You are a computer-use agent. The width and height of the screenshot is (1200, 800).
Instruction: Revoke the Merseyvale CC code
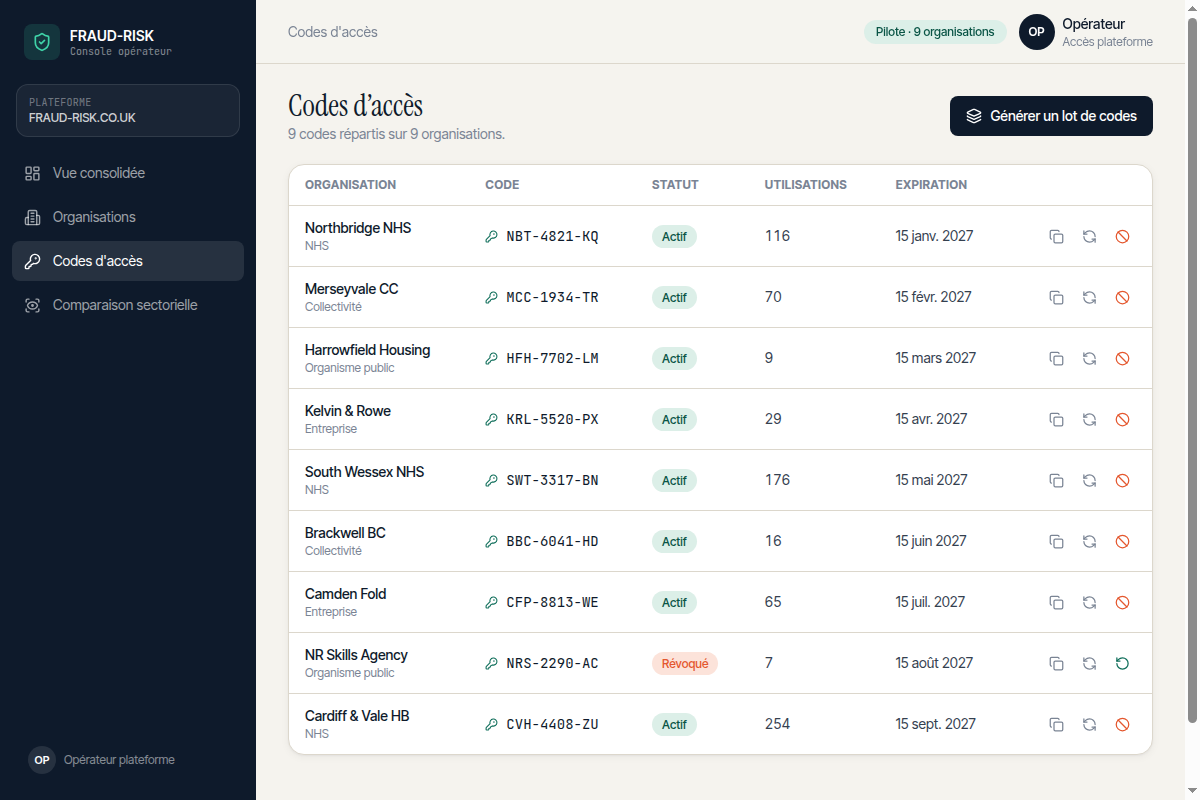point(1122,298)
